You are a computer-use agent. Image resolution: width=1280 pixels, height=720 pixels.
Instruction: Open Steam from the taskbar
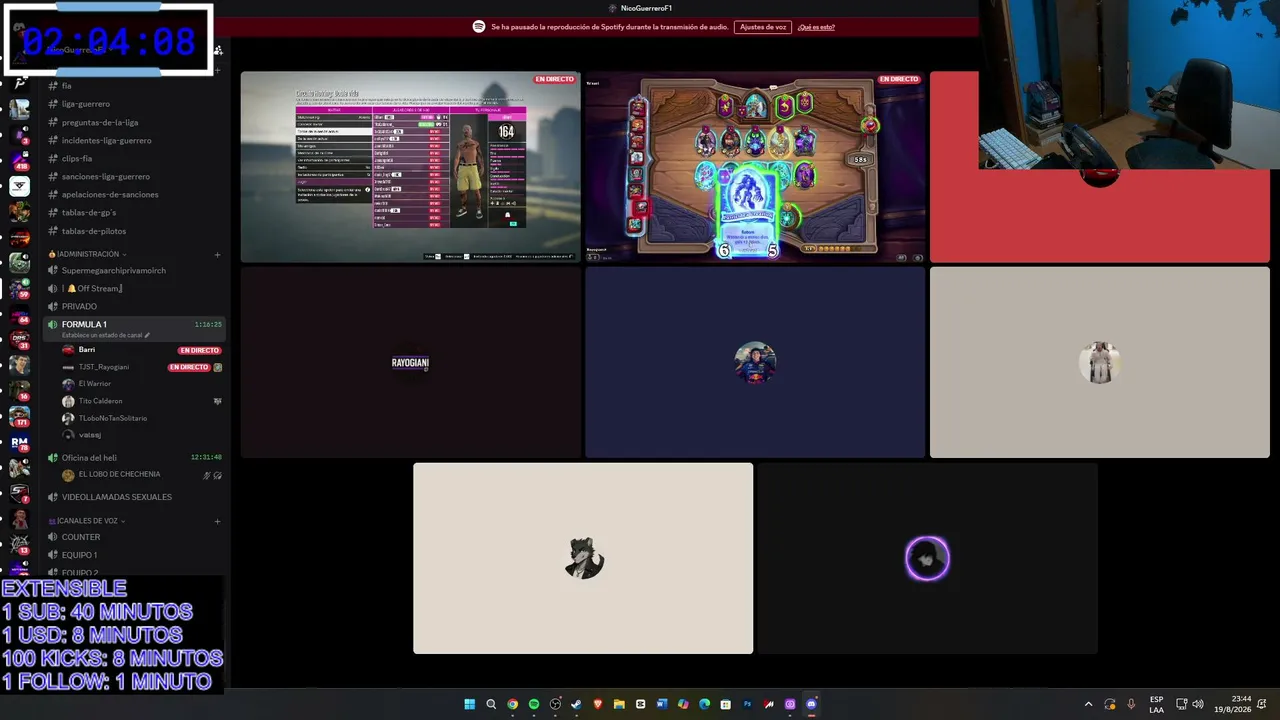pos(576,704)
